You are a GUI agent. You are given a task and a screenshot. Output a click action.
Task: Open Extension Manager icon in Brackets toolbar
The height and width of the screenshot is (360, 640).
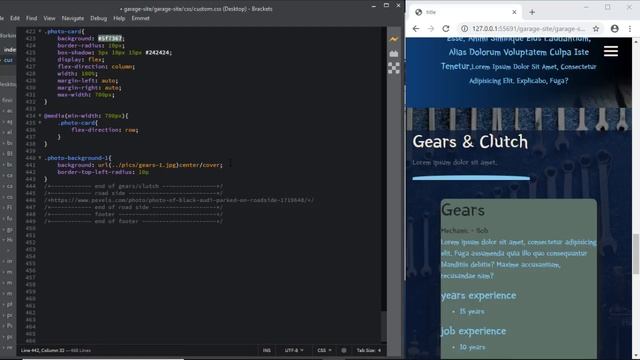pyautogui.click(x=393, y=53)
